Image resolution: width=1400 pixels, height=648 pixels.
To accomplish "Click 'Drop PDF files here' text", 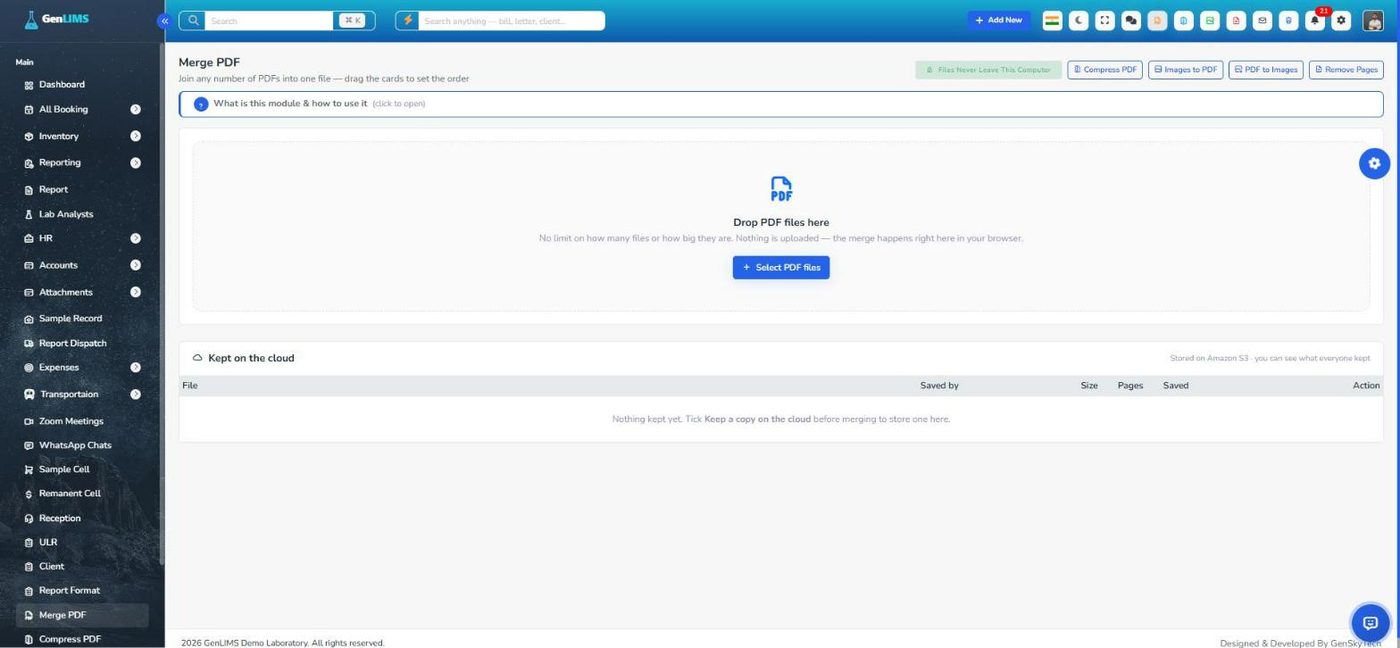I will (781, 222).
